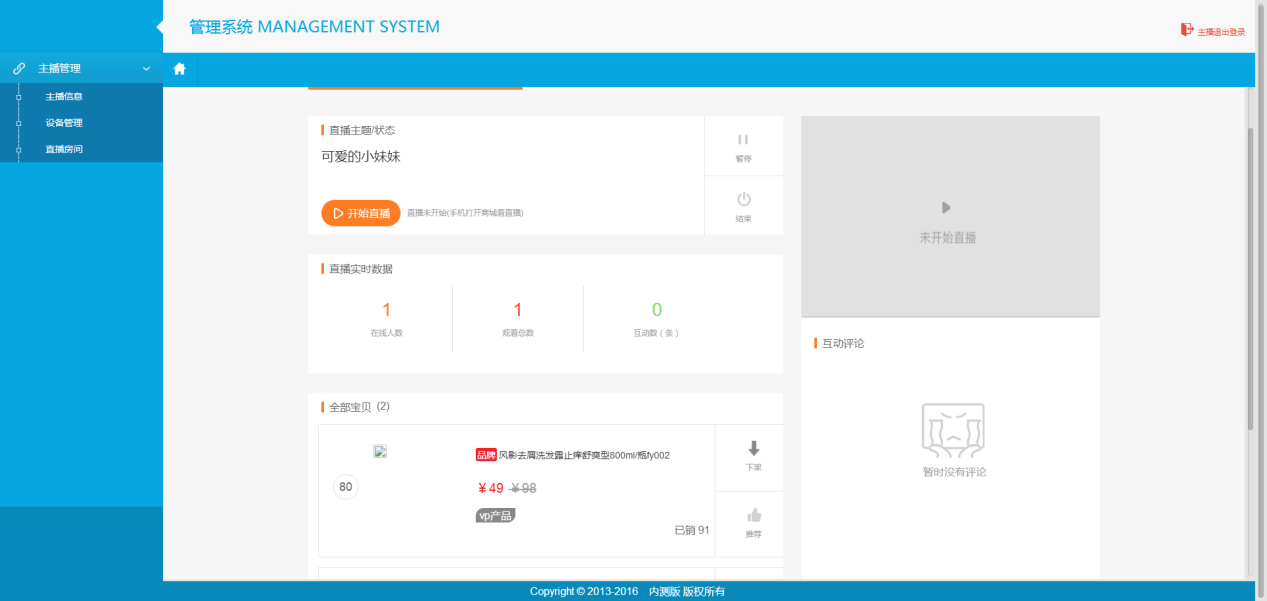The image size is (1267, 601).
Task: Open 直播房间 in the sidebar
Action: (x=64, y=149)
